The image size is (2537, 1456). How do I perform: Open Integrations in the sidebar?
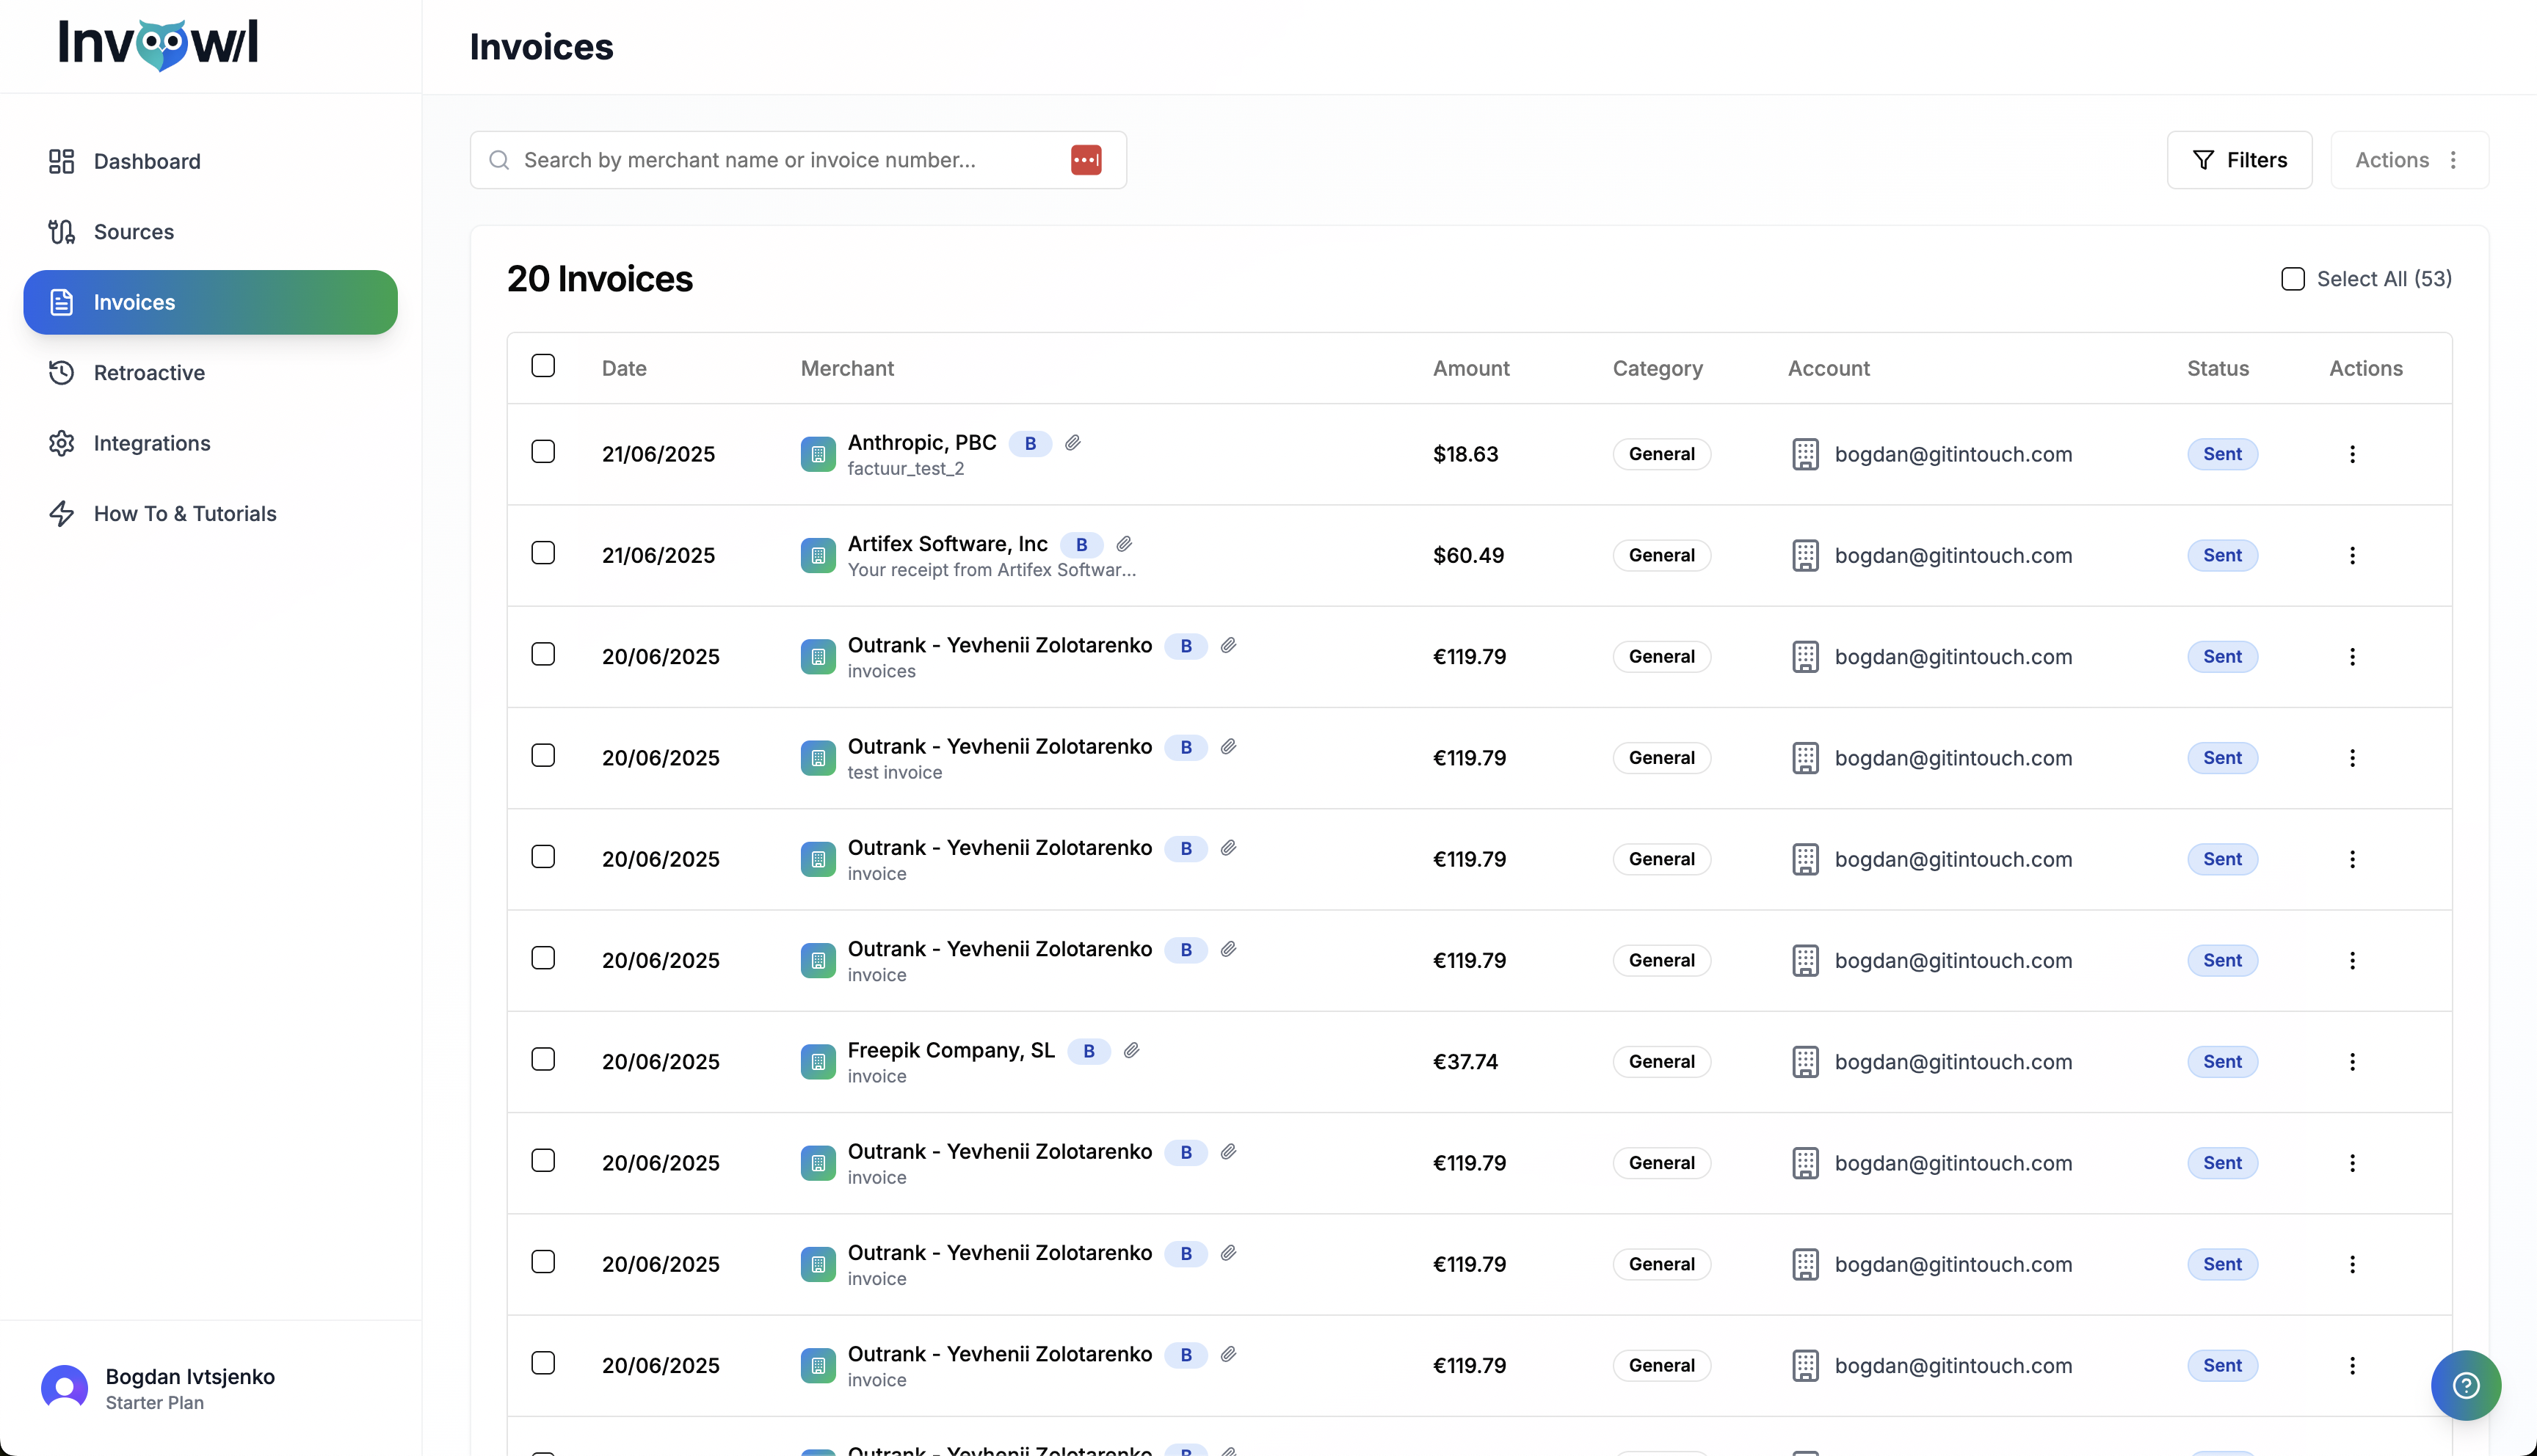point(210,443)
